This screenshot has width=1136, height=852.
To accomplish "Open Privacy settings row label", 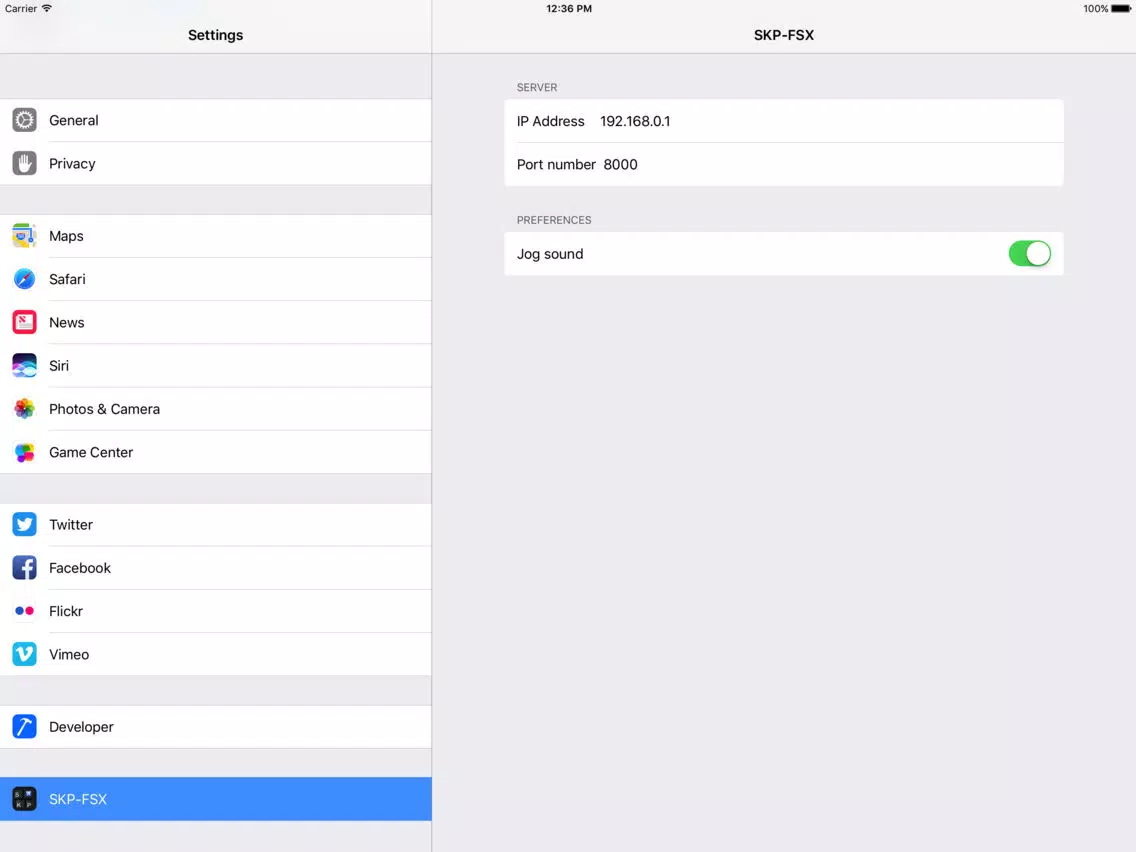I will coord(72,164).
